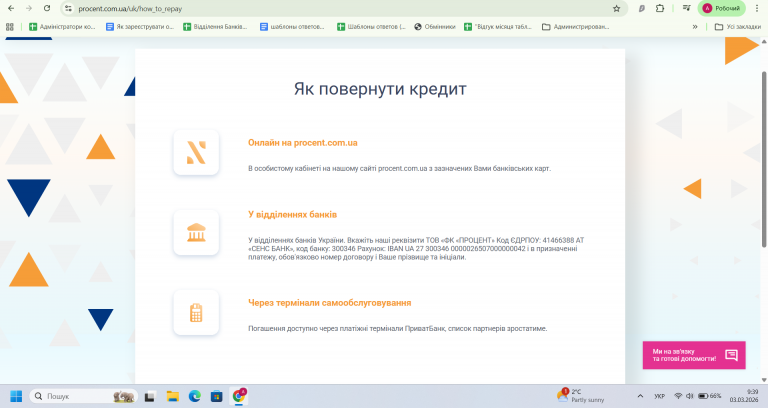Image resolution: width=768 pixels, height=408 pixels.
Task: Open the clock and date 03.03.2026
Action: 744,396
